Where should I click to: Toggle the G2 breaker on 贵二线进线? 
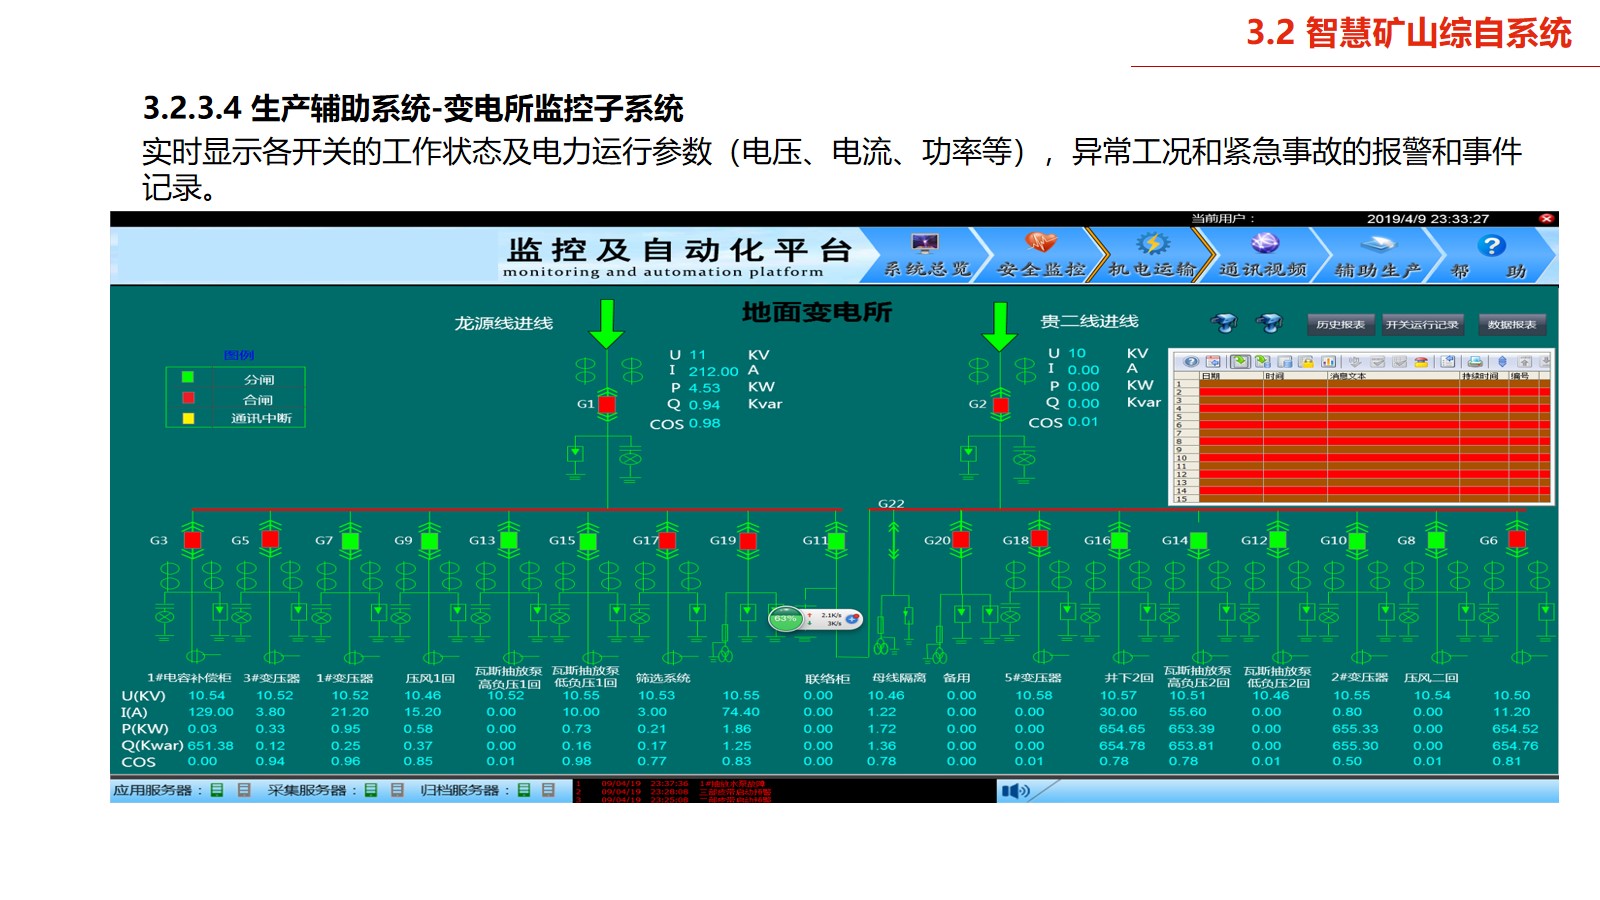tap(999, 404)
